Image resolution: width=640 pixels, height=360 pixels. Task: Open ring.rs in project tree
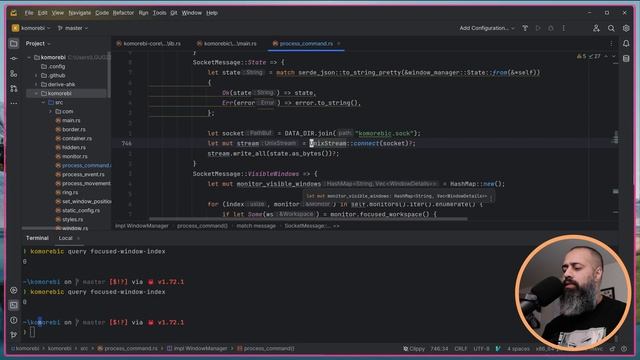click(67, 192)
